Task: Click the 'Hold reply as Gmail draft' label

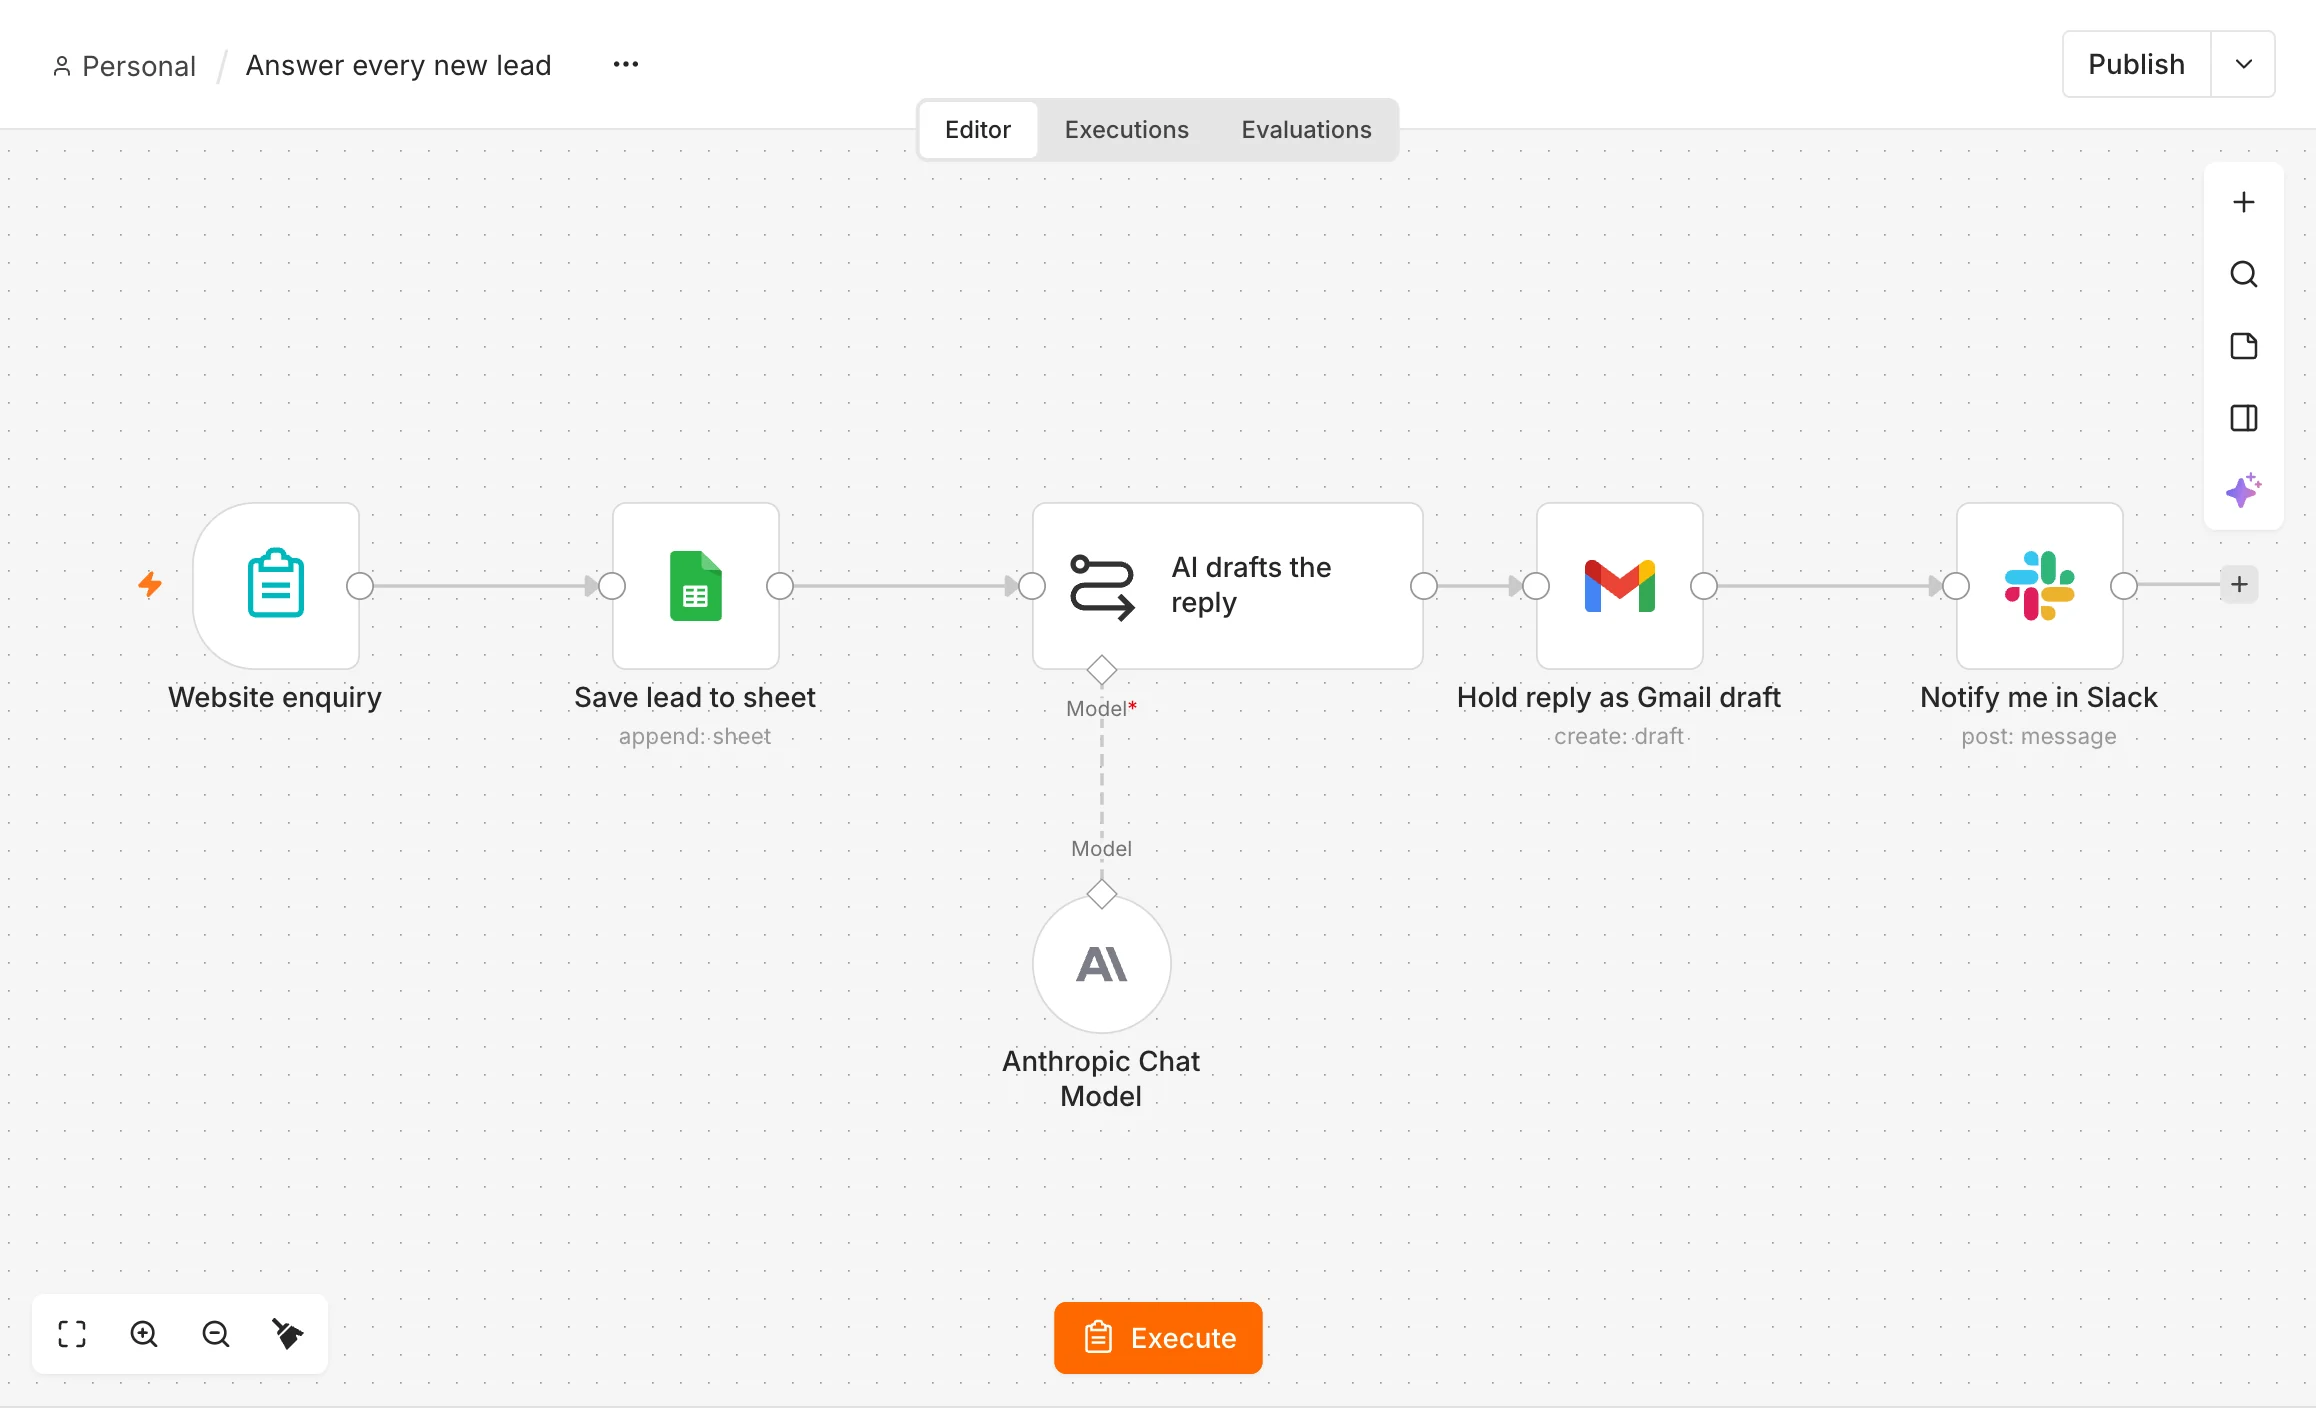Action: click(x=1619, y=697)
